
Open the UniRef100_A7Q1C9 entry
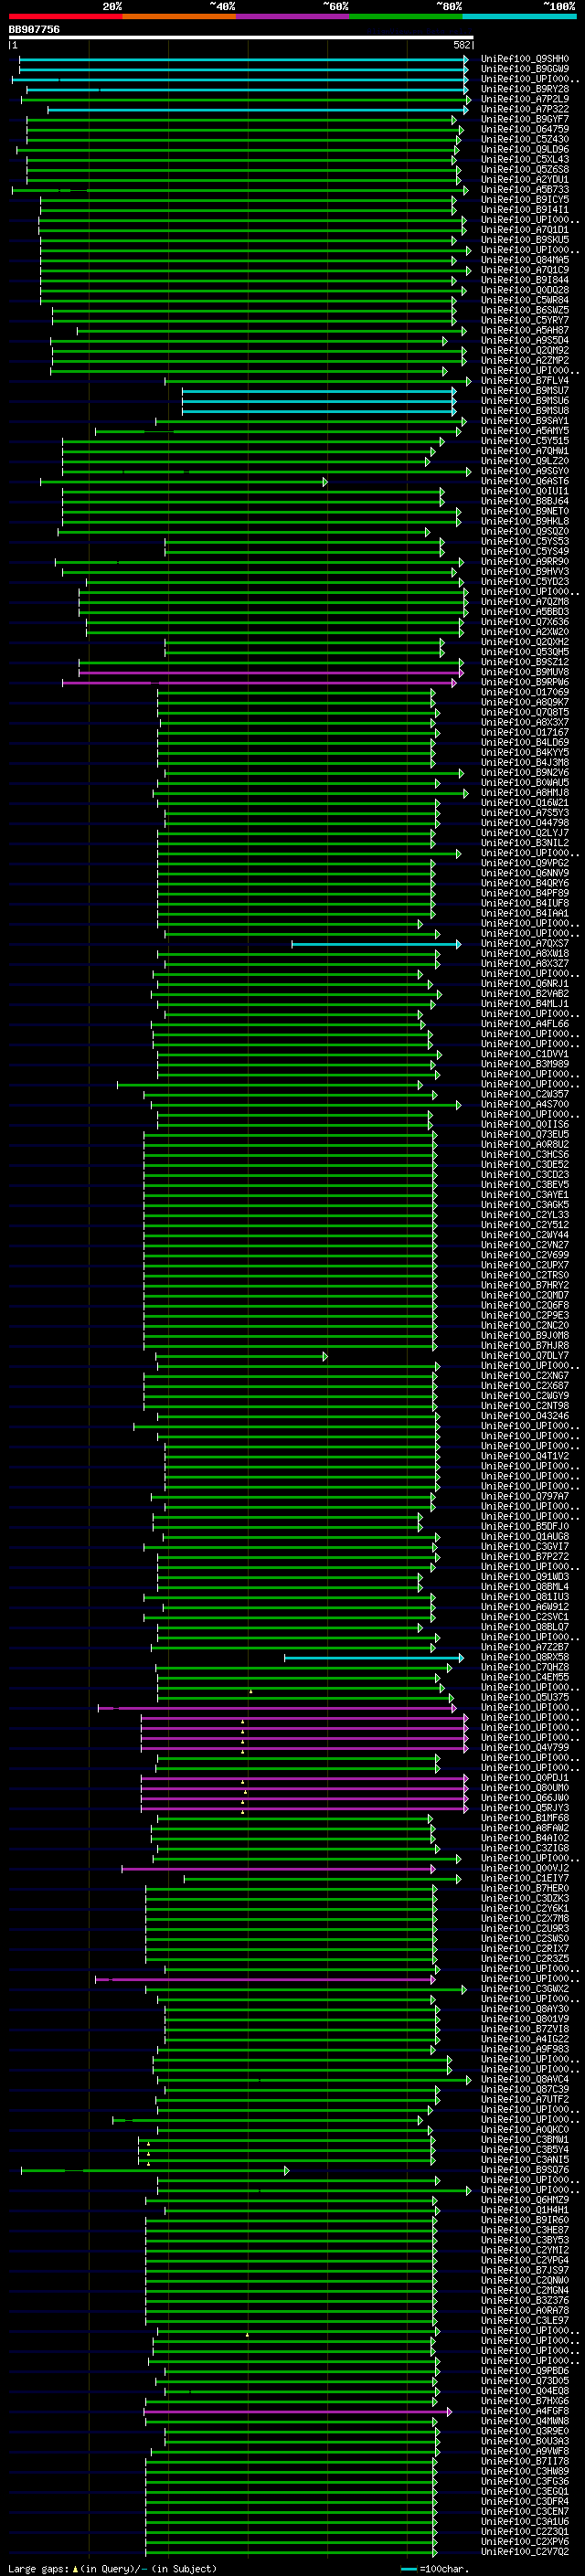(x=524, y=270)
